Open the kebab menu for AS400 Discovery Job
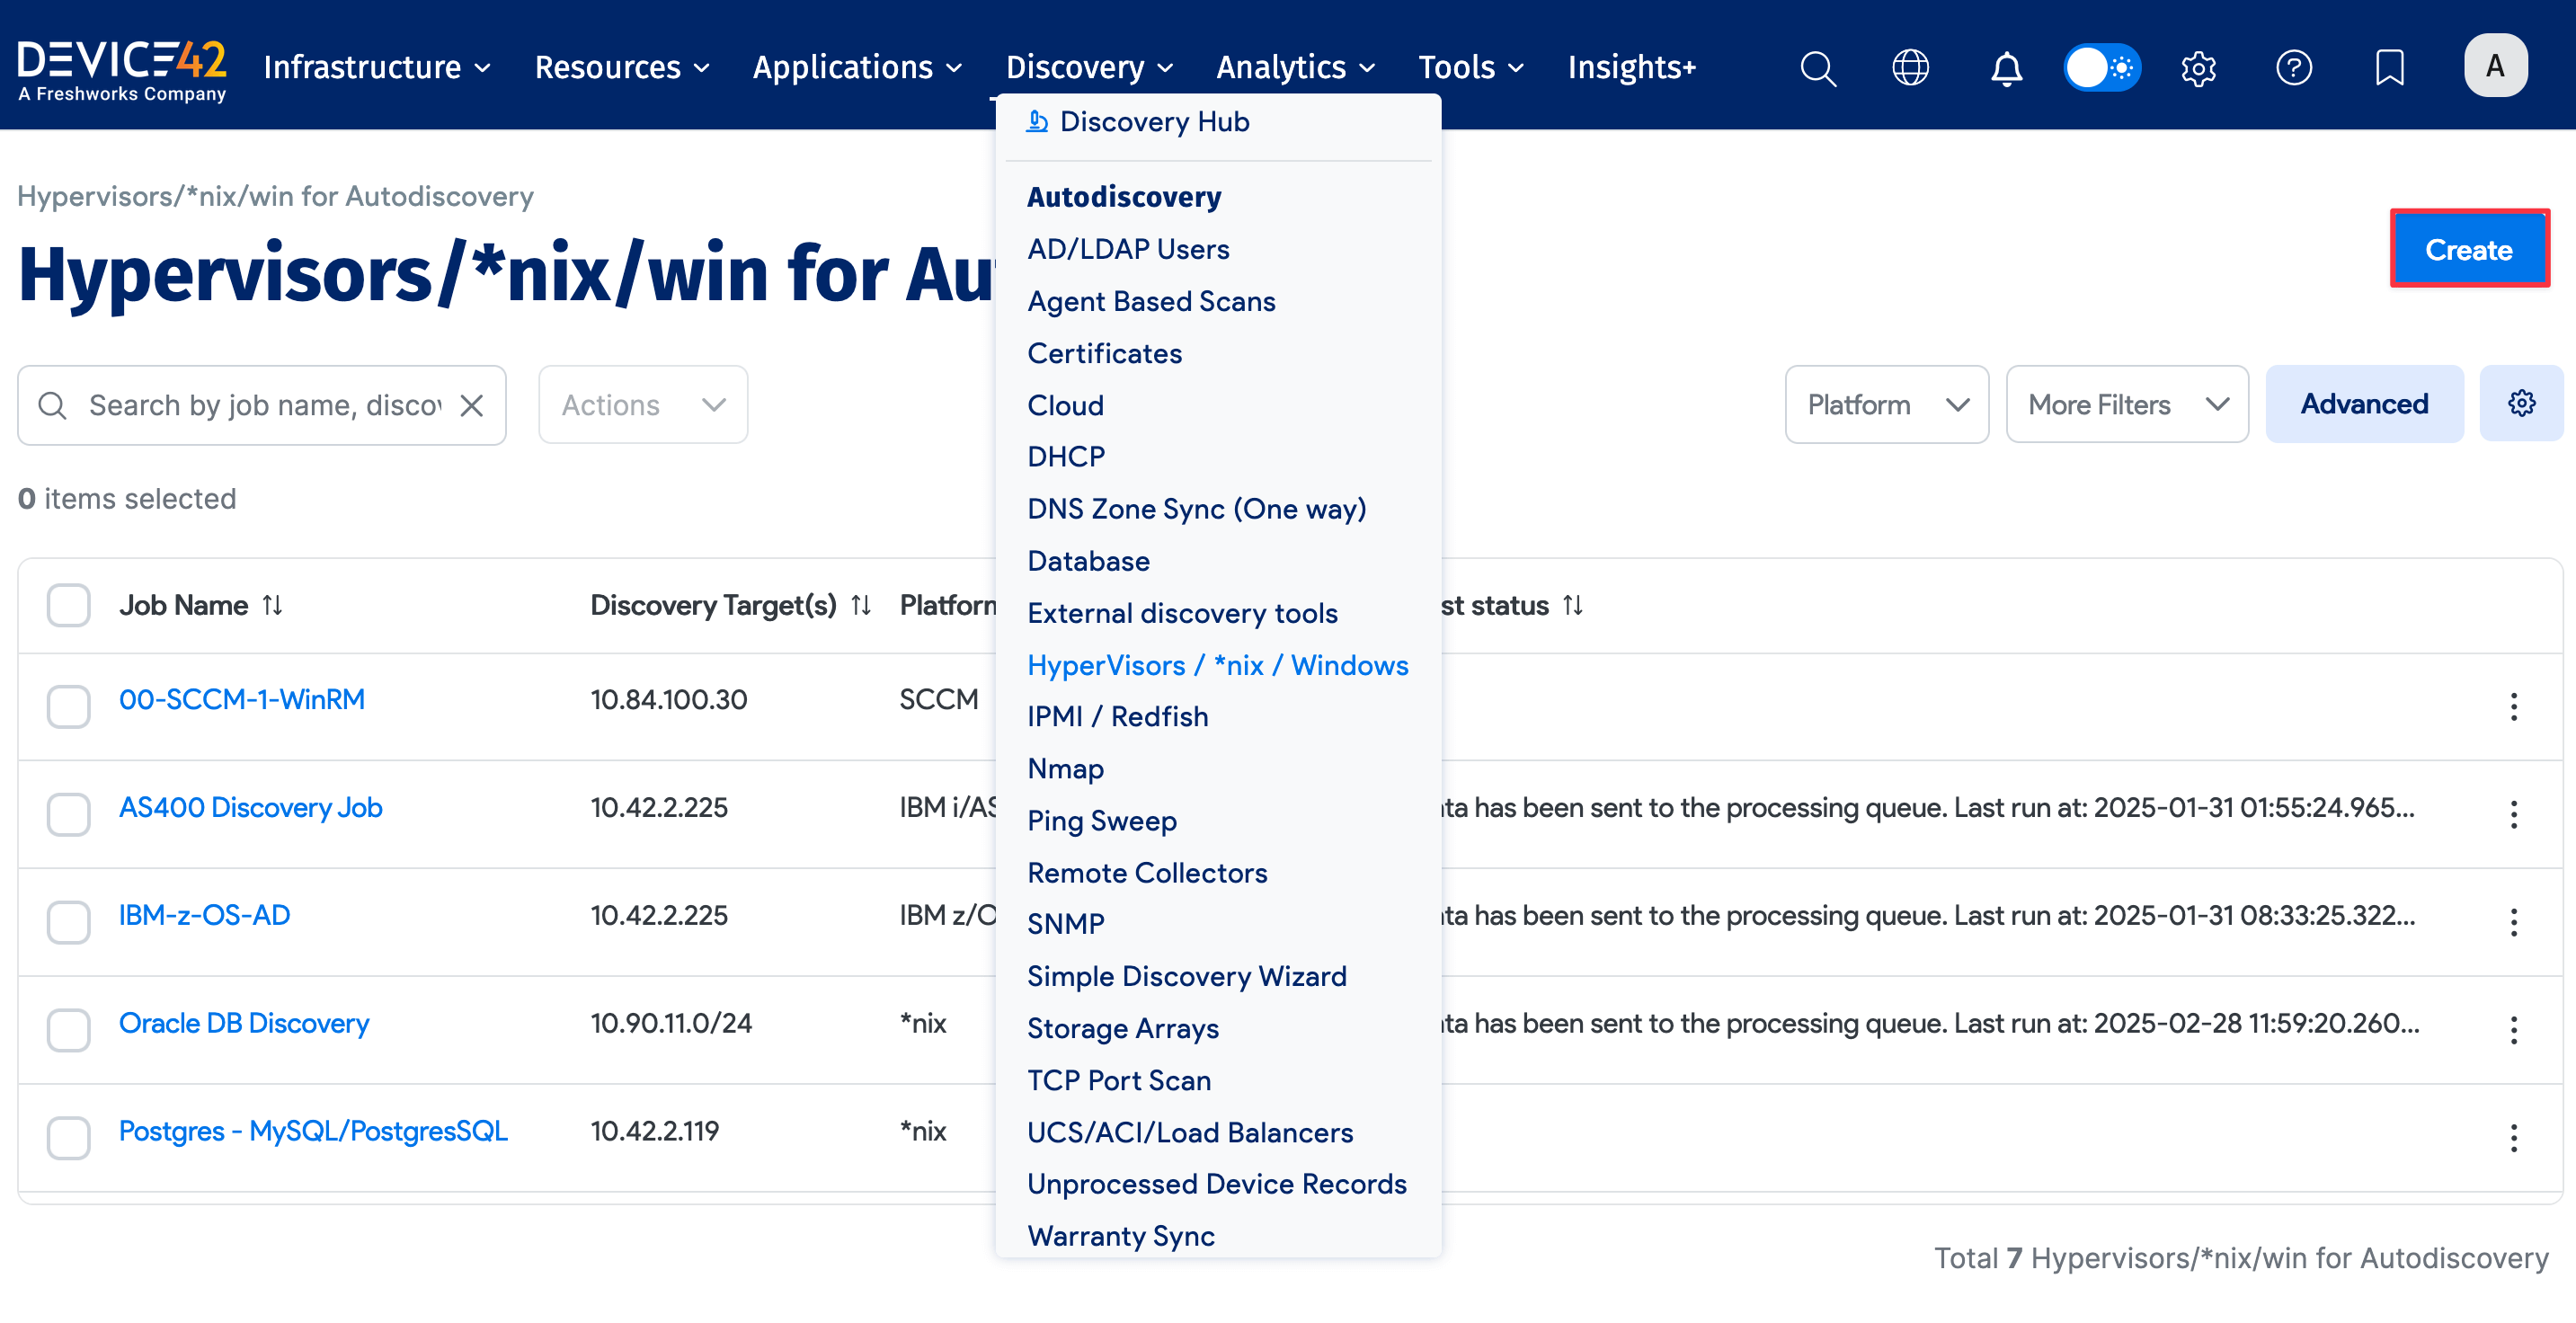The image size is (2576, 1323). pos(2515,814)
